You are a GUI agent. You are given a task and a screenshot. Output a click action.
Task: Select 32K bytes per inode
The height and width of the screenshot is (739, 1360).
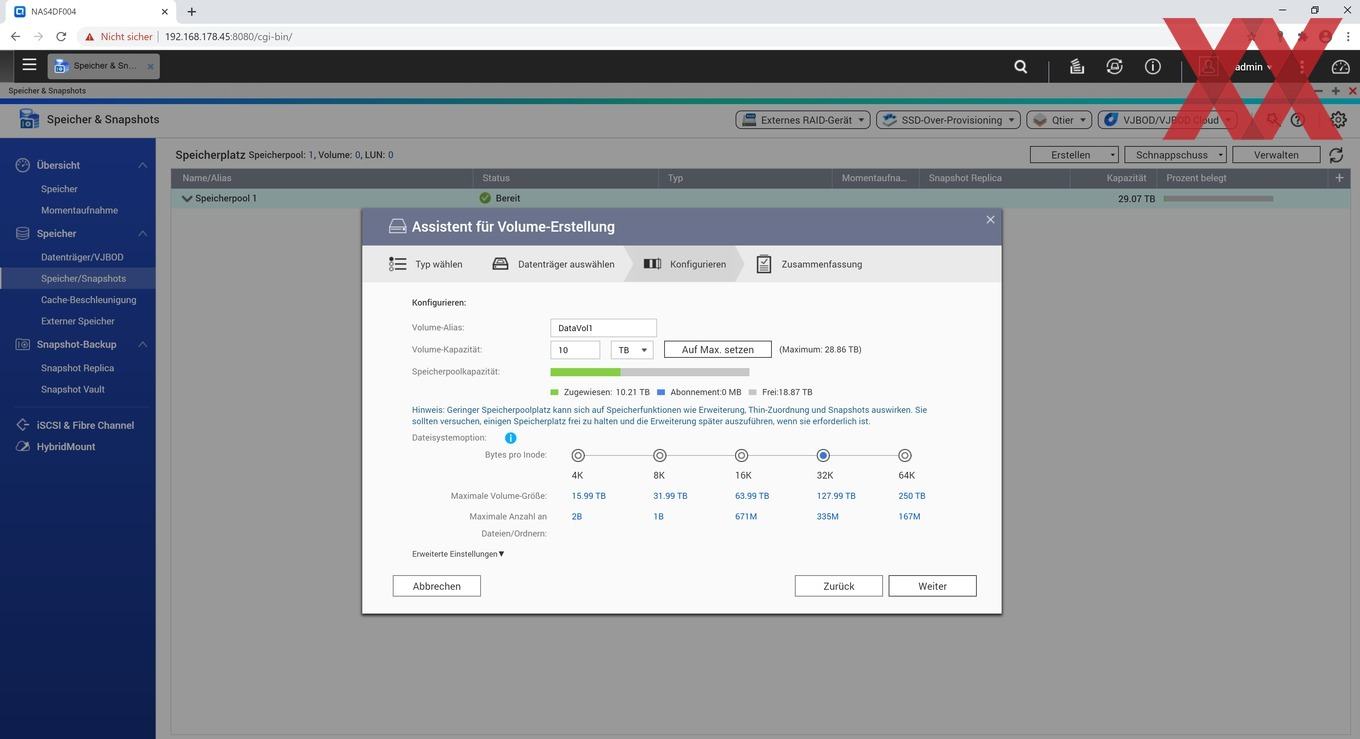click(x=823, y=456)
